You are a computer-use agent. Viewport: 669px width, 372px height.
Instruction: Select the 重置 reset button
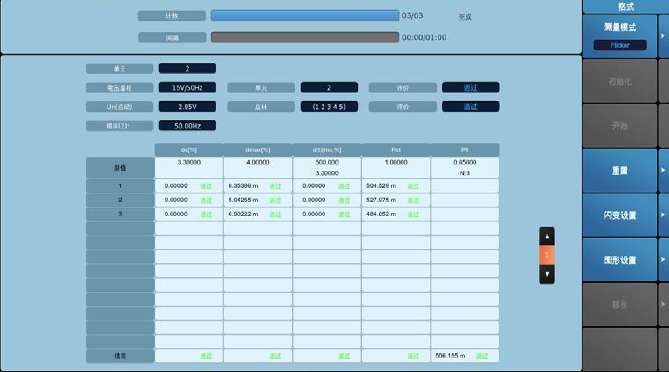pos(620,171)
